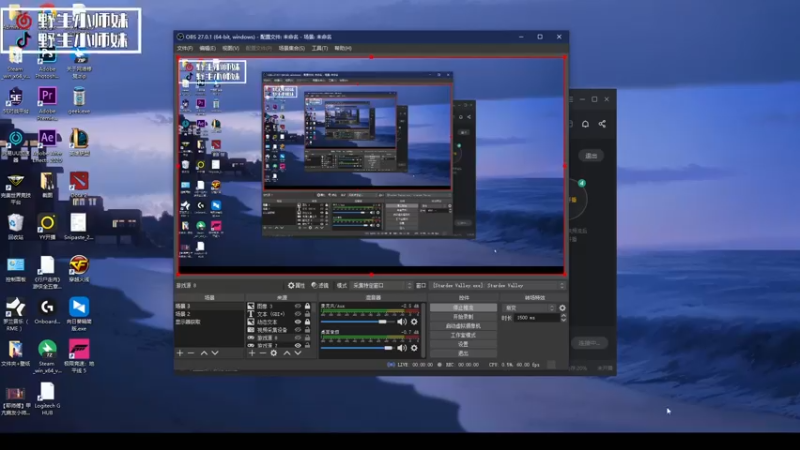The image size is (800, 450).
Task: Click transition duration field 1500 ms
Action: point(537,318)
